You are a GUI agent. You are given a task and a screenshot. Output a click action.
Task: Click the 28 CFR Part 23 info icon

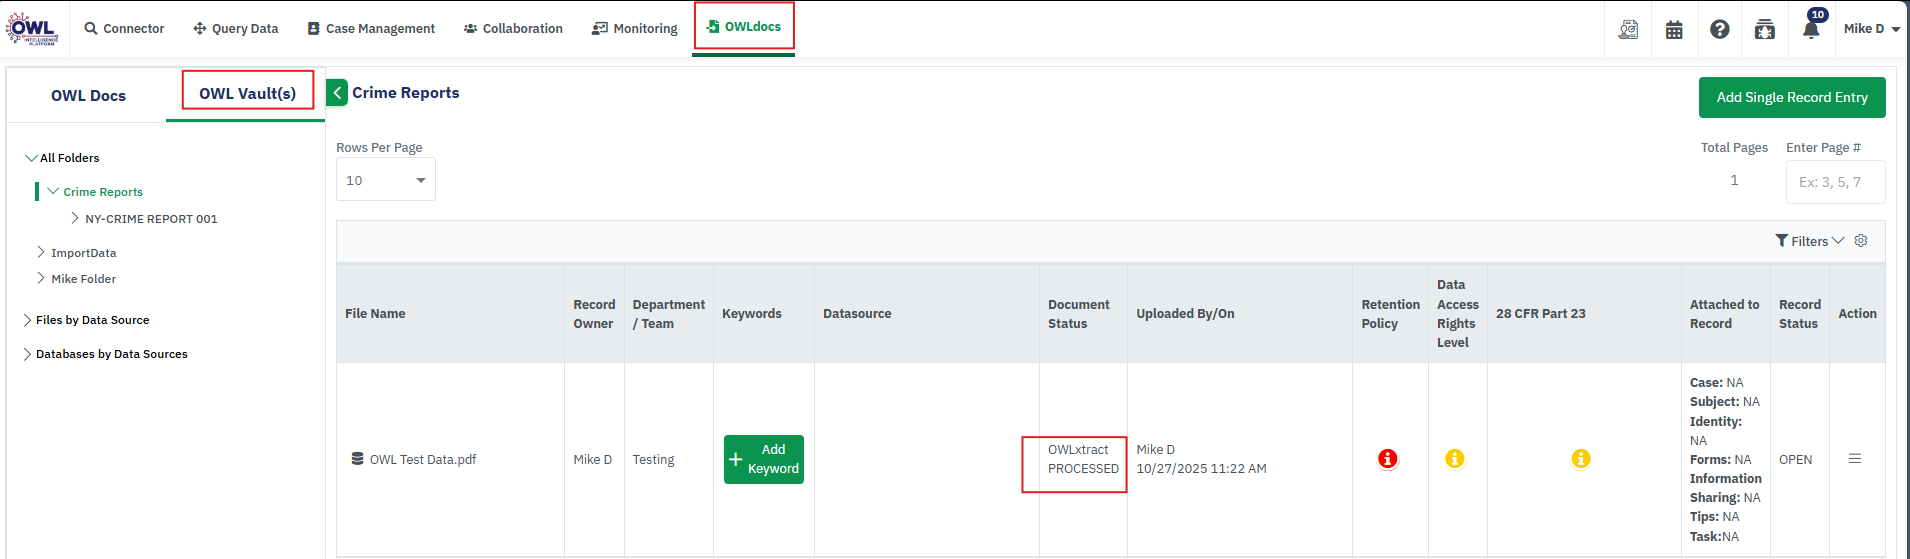point(1581,459)
